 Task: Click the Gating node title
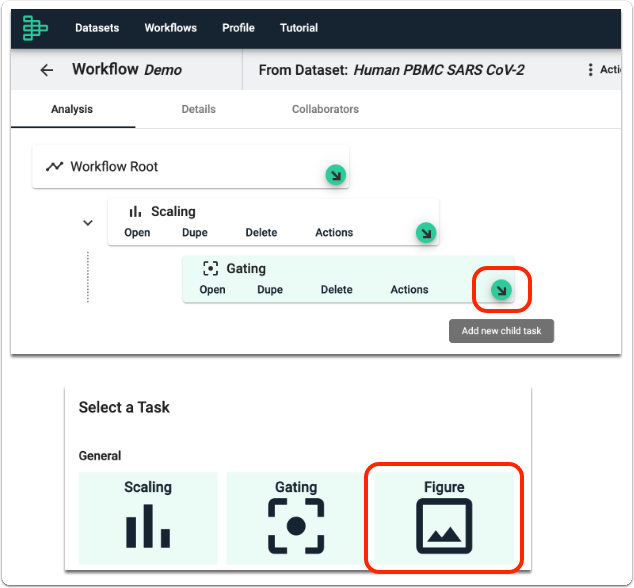[246, 269]
